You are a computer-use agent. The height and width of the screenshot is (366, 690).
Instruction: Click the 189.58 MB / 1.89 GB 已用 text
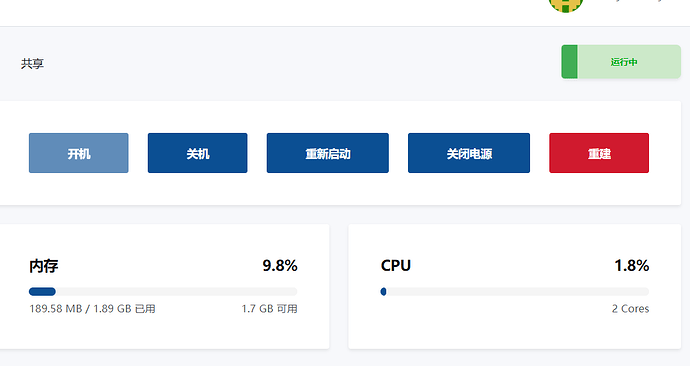[92, 309]
